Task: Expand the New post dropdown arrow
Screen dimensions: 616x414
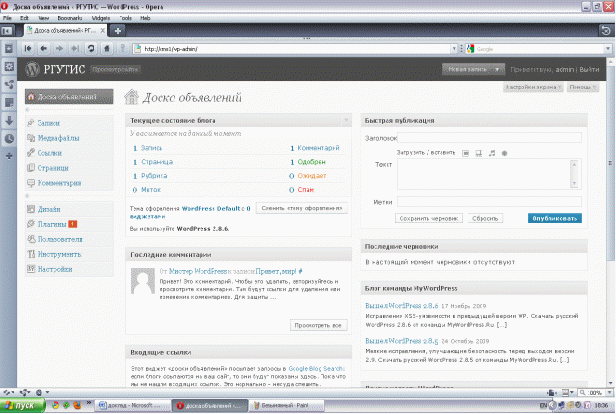Action: pos(497,69)
